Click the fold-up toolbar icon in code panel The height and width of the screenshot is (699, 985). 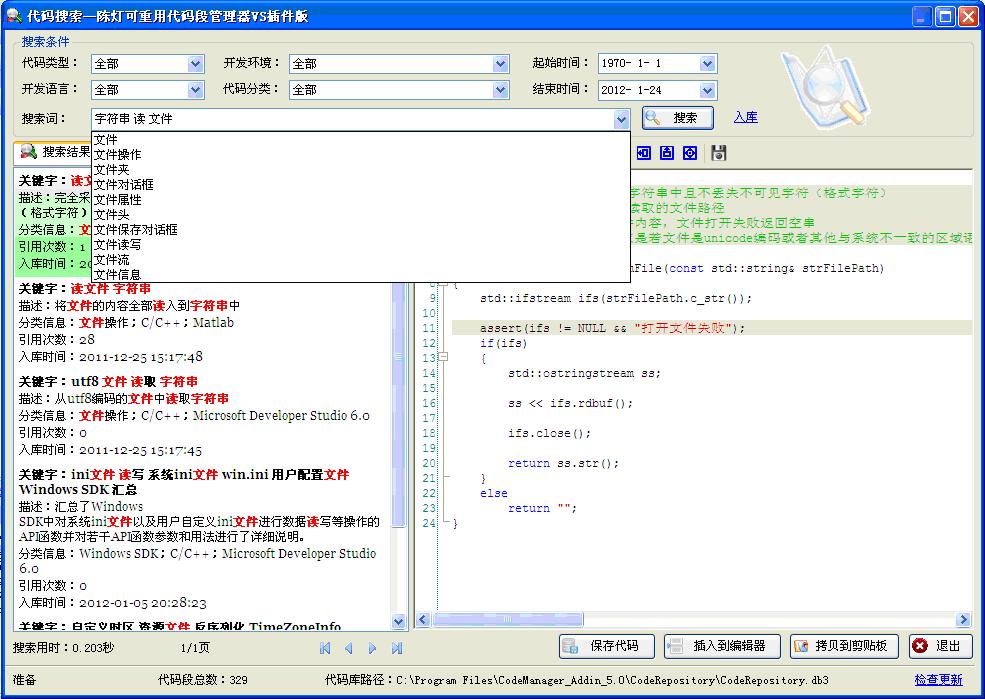click(x=667, y=153)
